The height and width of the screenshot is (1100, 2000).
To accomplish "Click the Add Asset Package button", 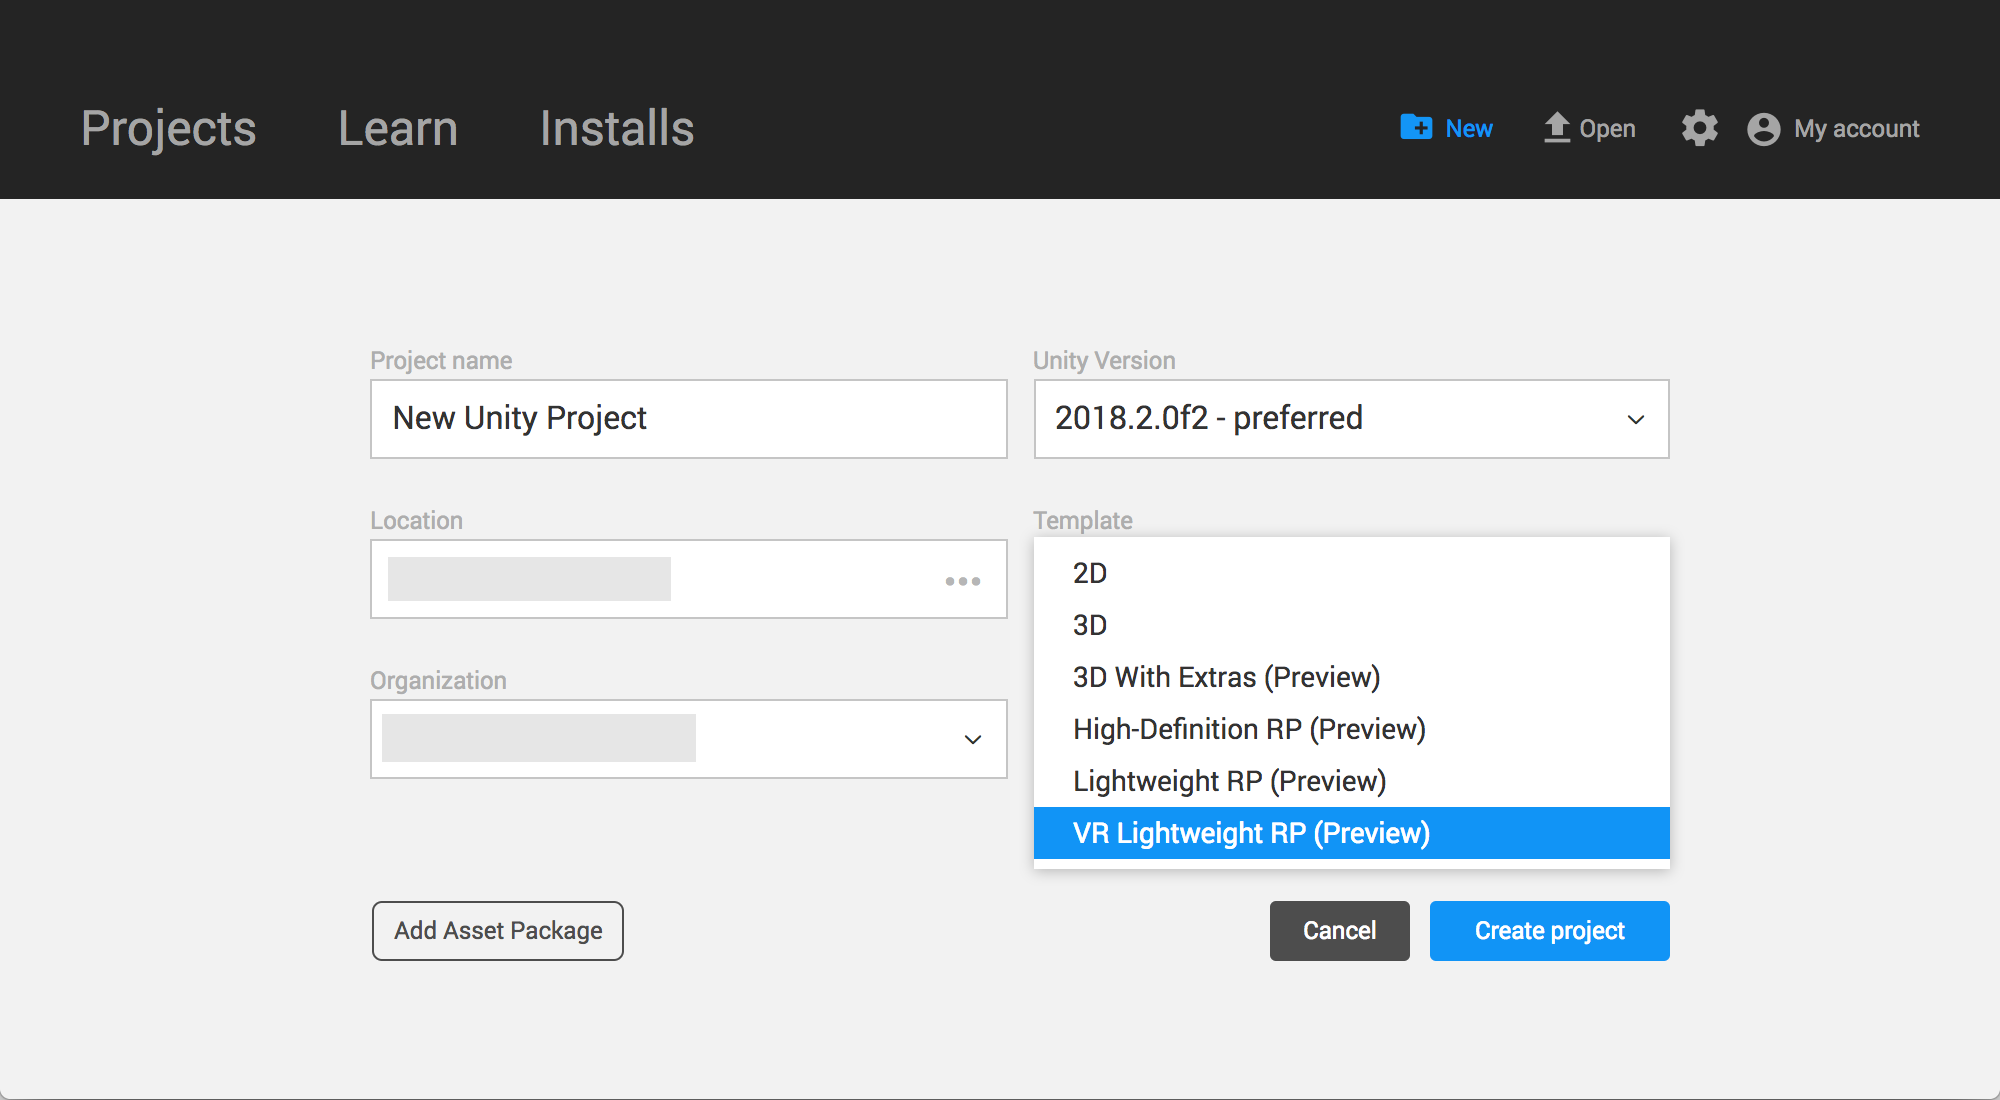I will pyautogui.click(x=497, y=931).
